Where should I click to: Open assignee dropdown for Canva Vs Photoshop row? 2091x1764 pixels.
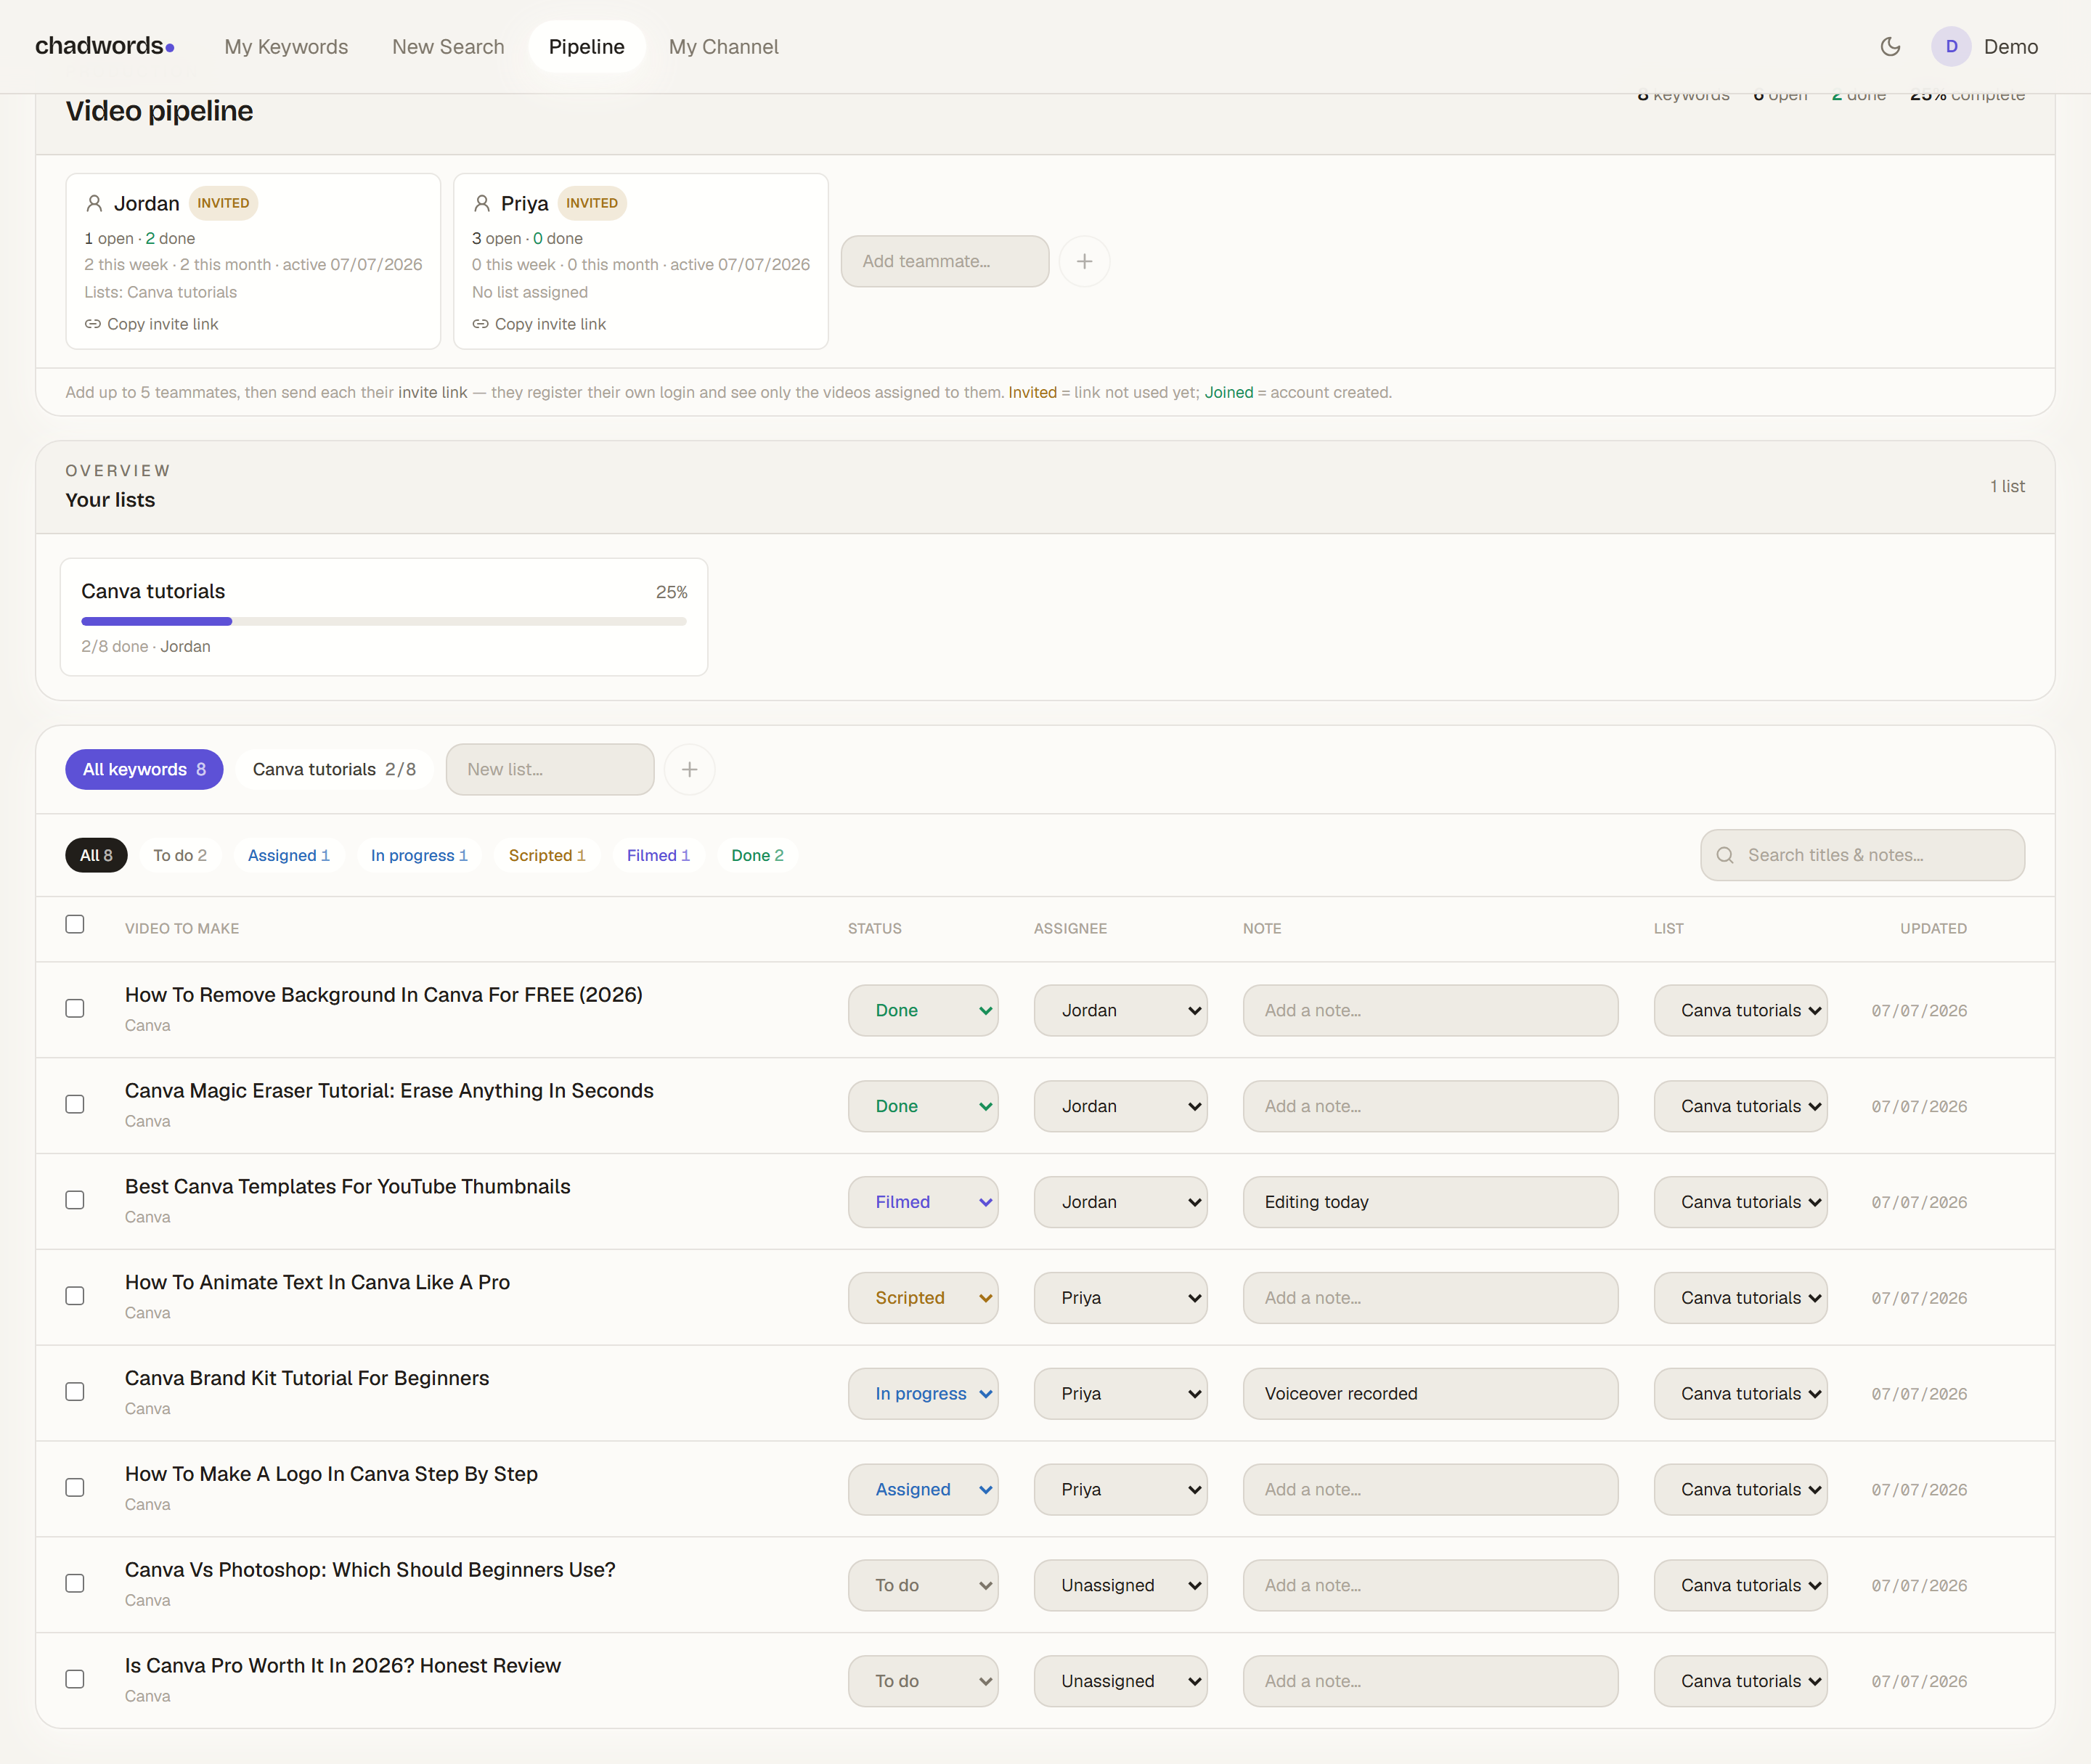[x=1120, y=1585]
